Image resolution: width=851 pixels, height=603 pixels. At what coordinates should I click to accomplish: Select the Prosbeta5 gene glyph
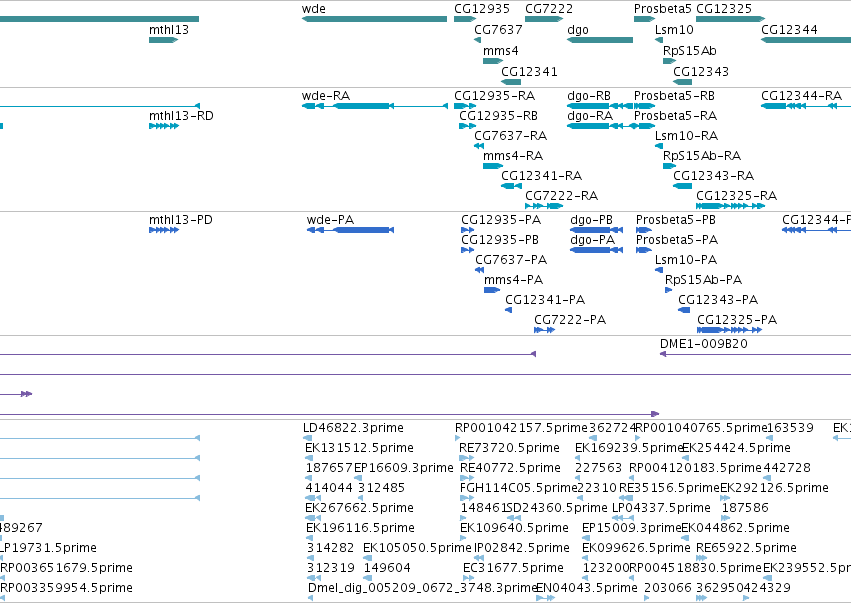pyautogui.click(x=644, y=19)
